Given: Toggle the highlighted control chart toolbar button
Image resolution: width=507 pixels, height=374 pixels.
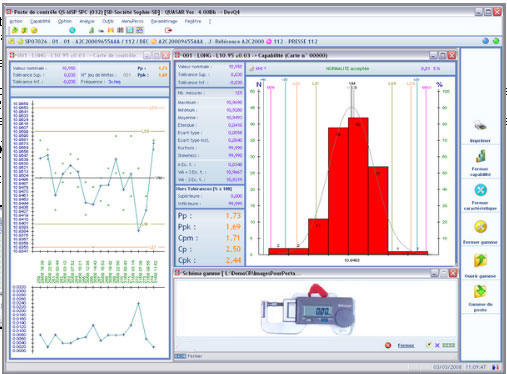Looking at the screenshot, I should 130,30.
